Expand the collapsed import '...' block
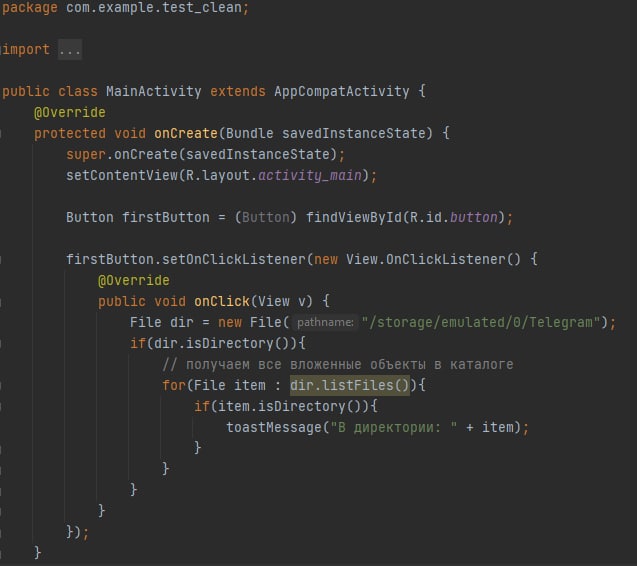The height and width of the screenshot is (566, 637). click(70, 50)
